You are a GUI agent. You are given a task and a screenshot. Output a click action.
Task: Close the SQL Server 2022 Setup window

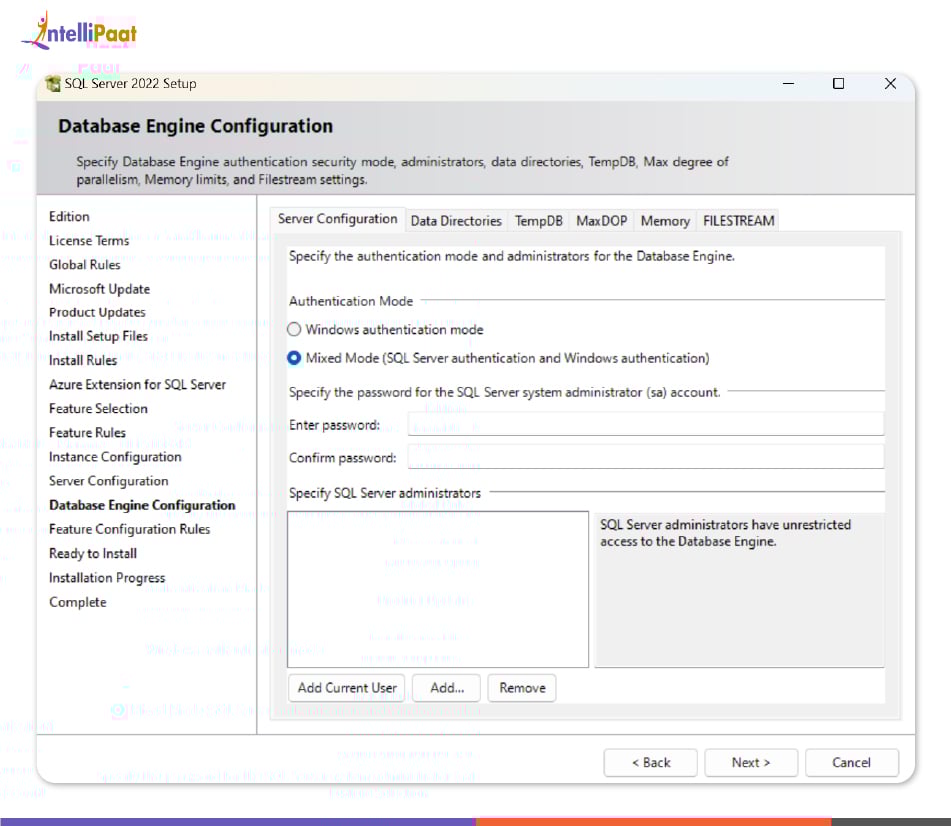pyautogui.click(x=890, y=84)
